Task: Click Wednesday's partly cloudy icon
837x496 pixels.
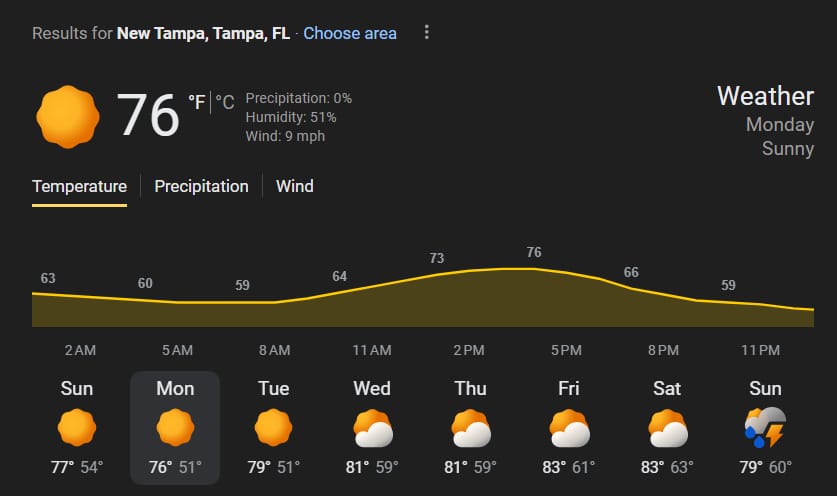Action: (372, 430)
